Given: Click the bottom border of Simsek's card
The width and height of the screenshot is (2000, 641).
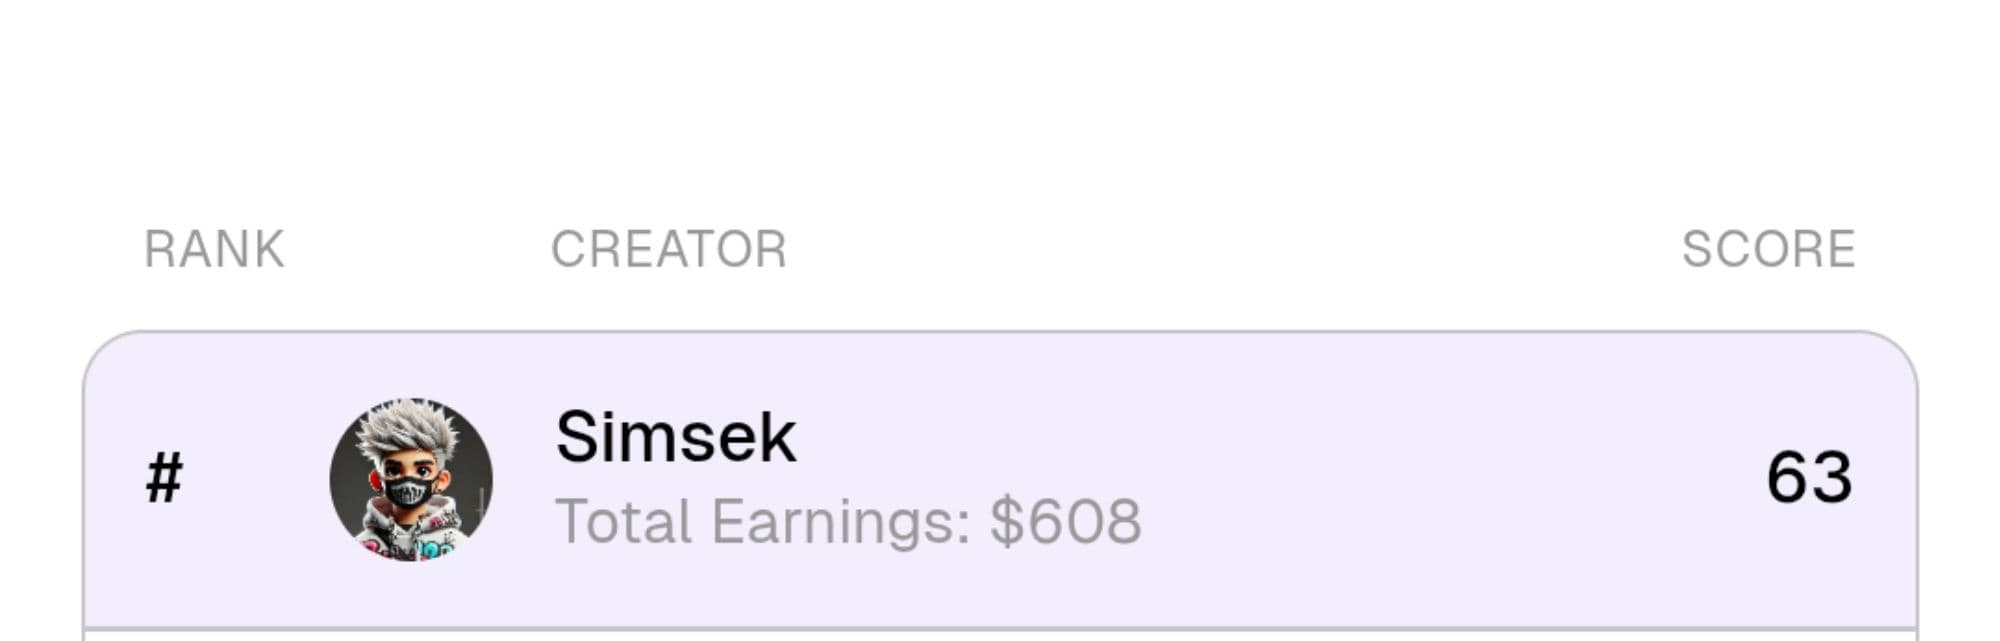Looking at the screenshot, I should click(1000, 629).
